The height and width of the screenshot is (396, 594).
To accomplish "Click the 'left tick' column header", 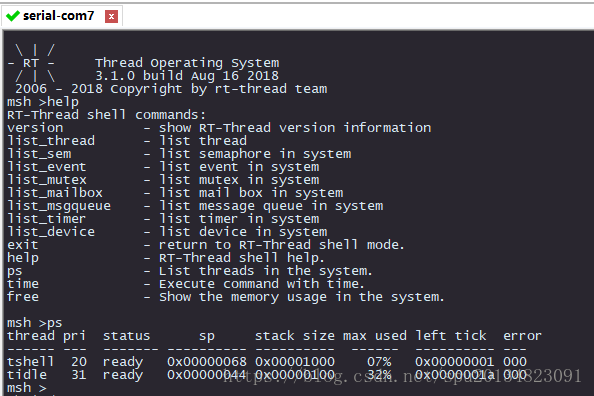I will tap(451, 336).
